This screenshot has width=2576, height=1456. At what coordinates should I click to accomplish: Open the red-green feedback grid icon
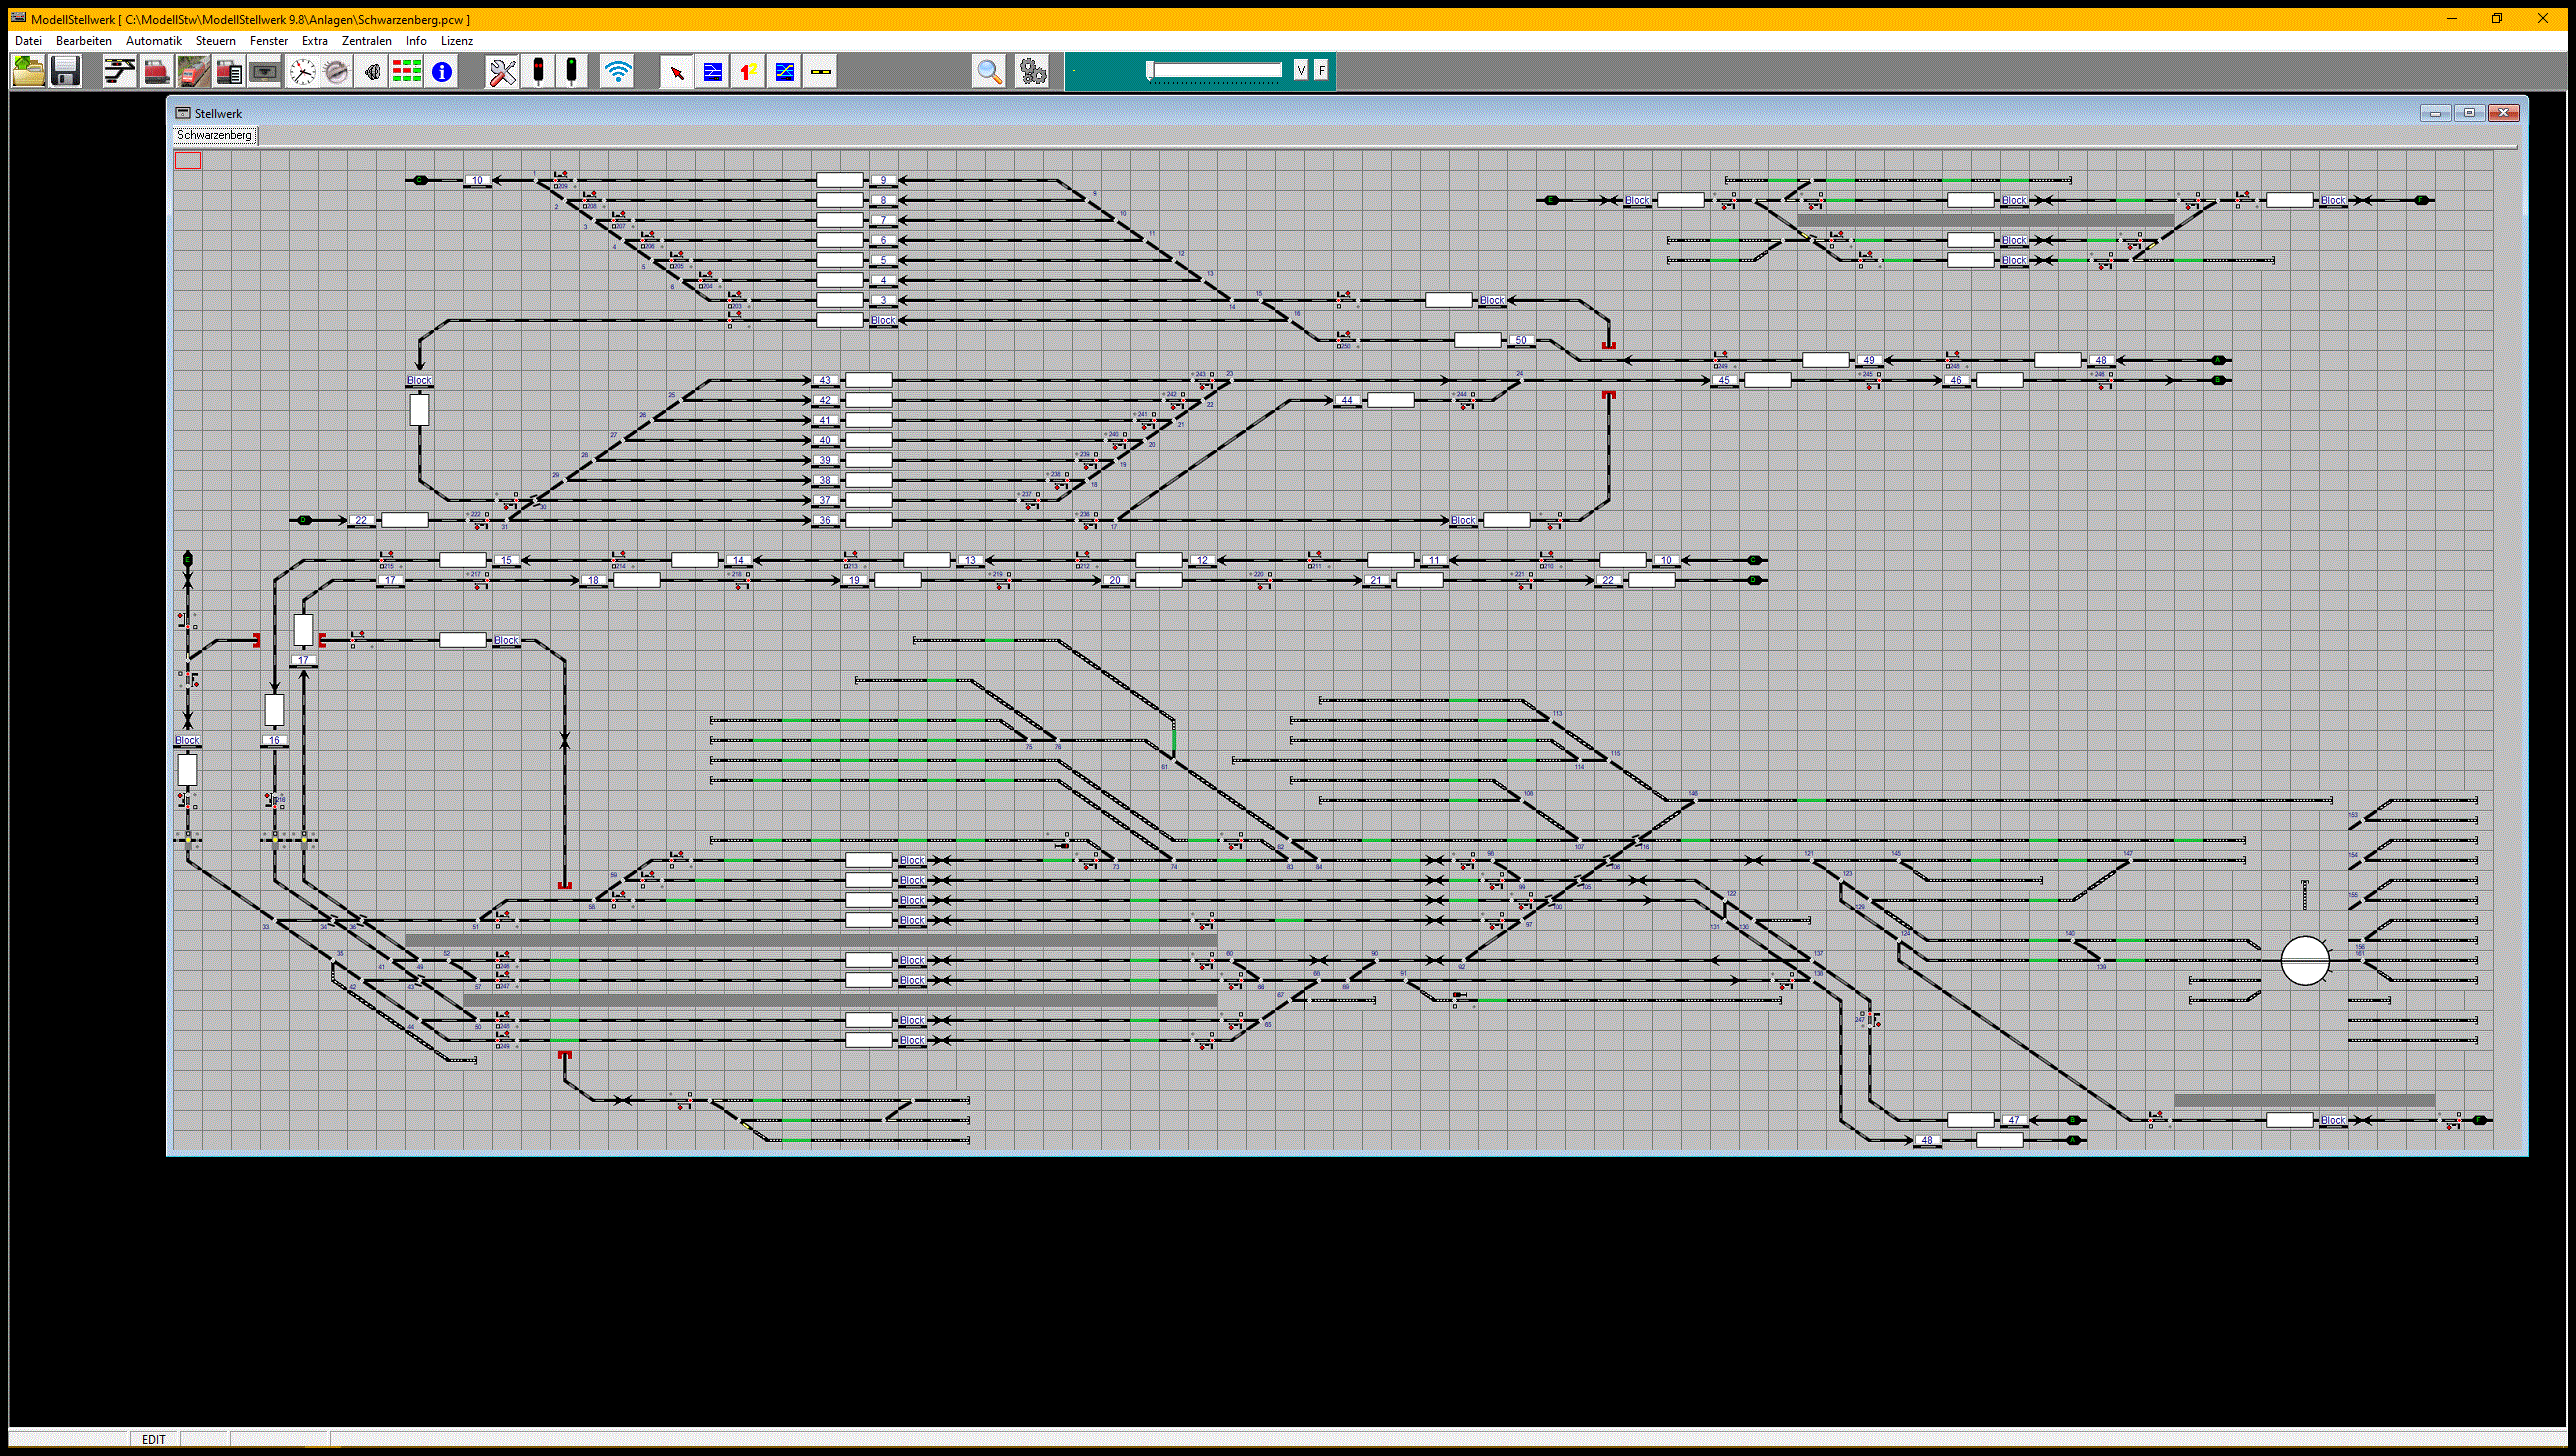[407, 71]
